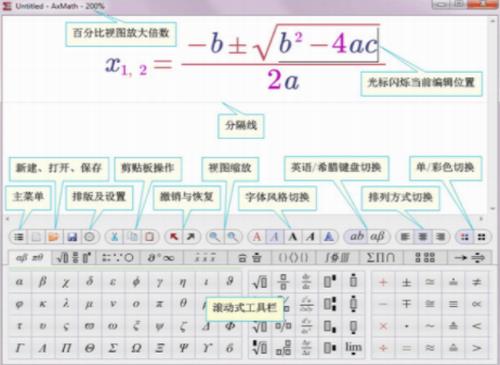
Task: Insert the stacked fraction template
Action: coord(283,282)
